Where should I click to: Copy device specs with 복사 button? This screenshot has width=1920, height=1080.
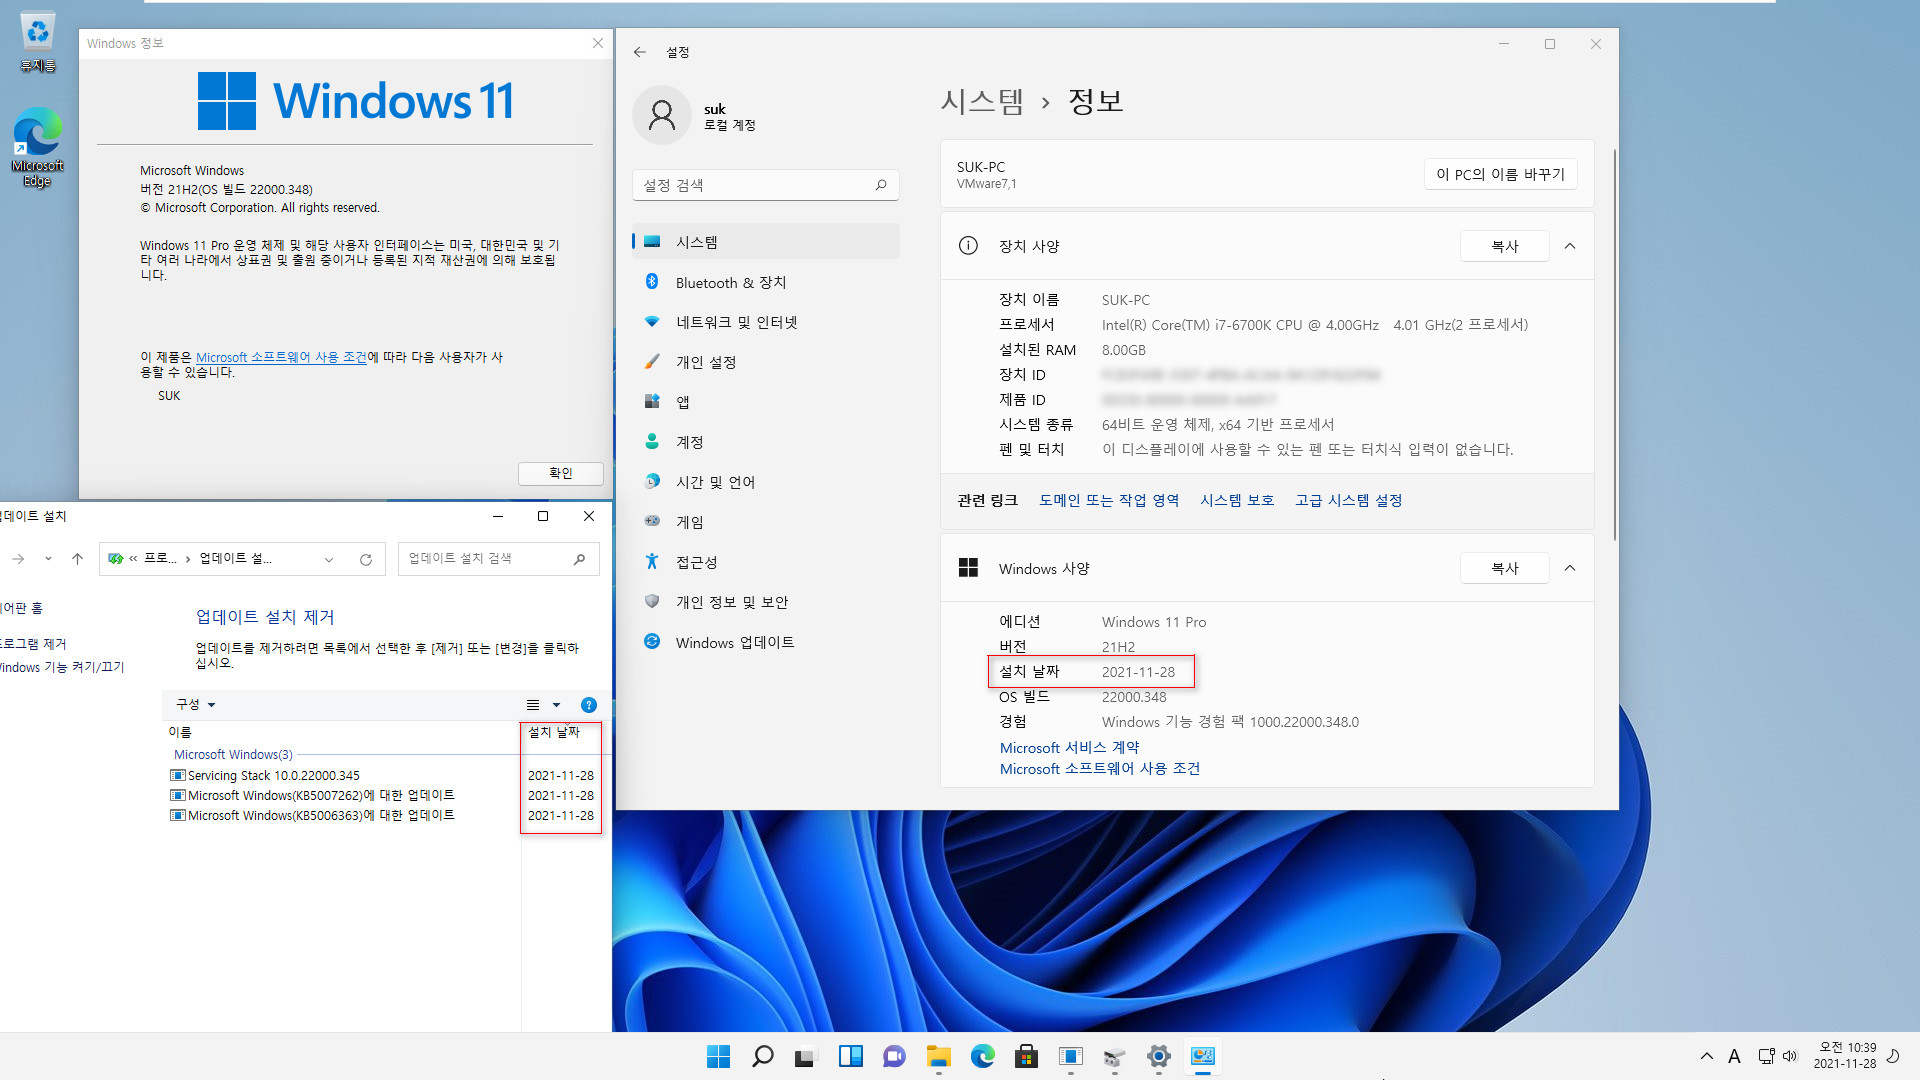(x=1504, y=246)
